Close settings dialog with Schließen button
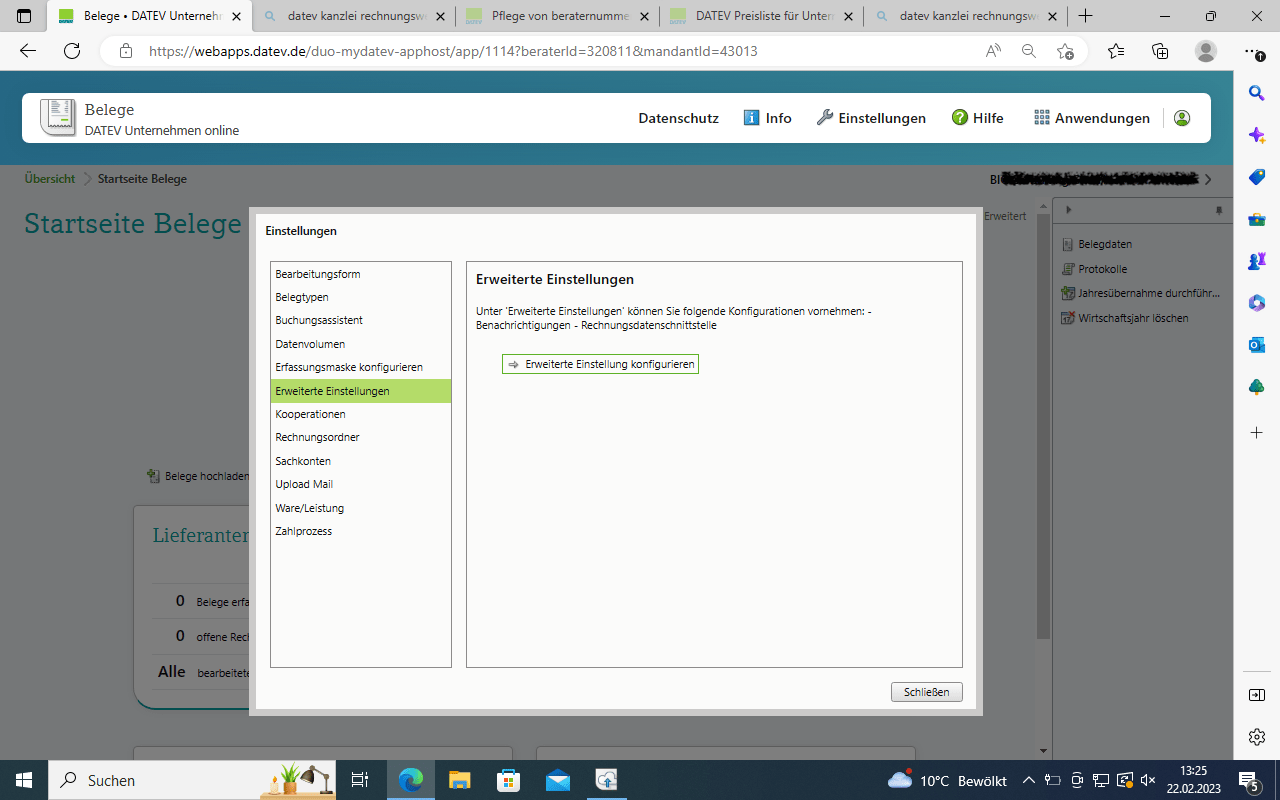Screen dimensions: 1280x800 click(926, 692)
